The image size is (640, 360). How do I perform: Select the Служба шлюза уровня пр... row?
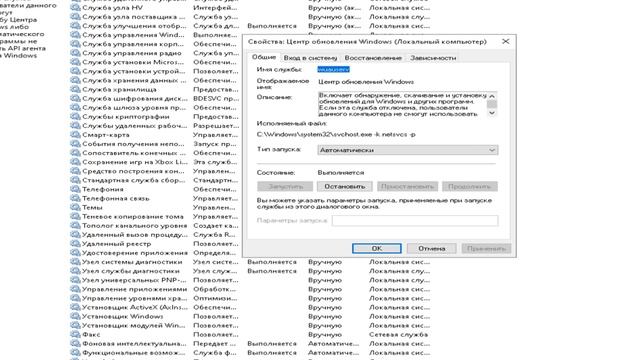(156, 107)
